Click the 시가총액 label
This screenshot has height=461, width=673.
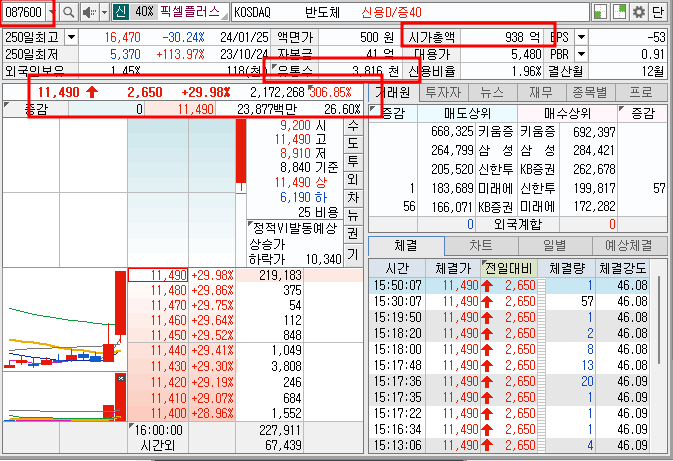(x=431, y=37)
